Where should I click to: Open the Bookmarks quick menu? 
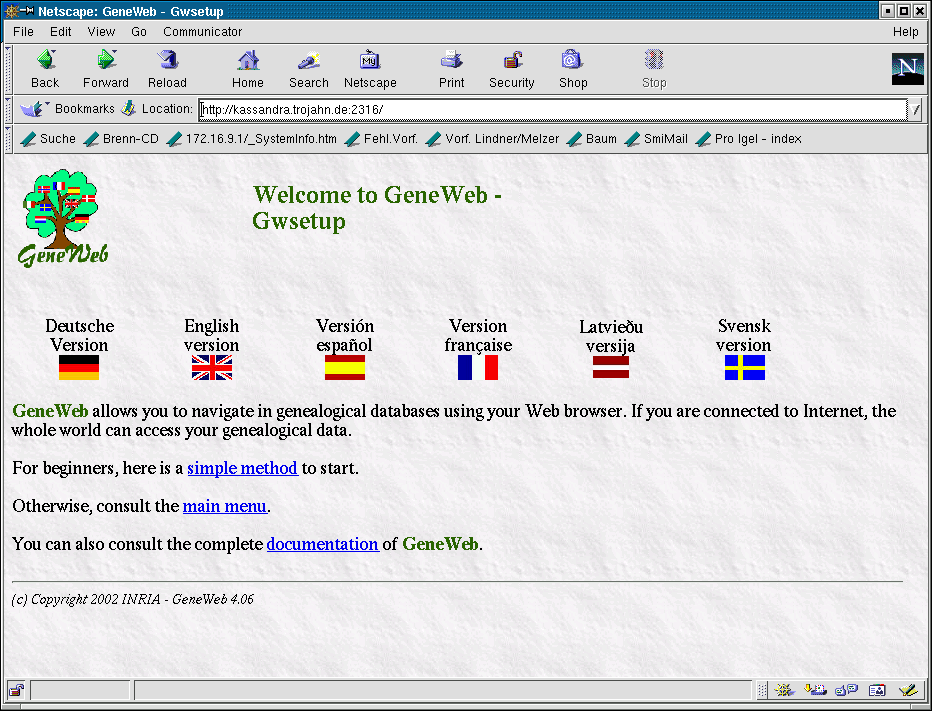pos(67,109)
